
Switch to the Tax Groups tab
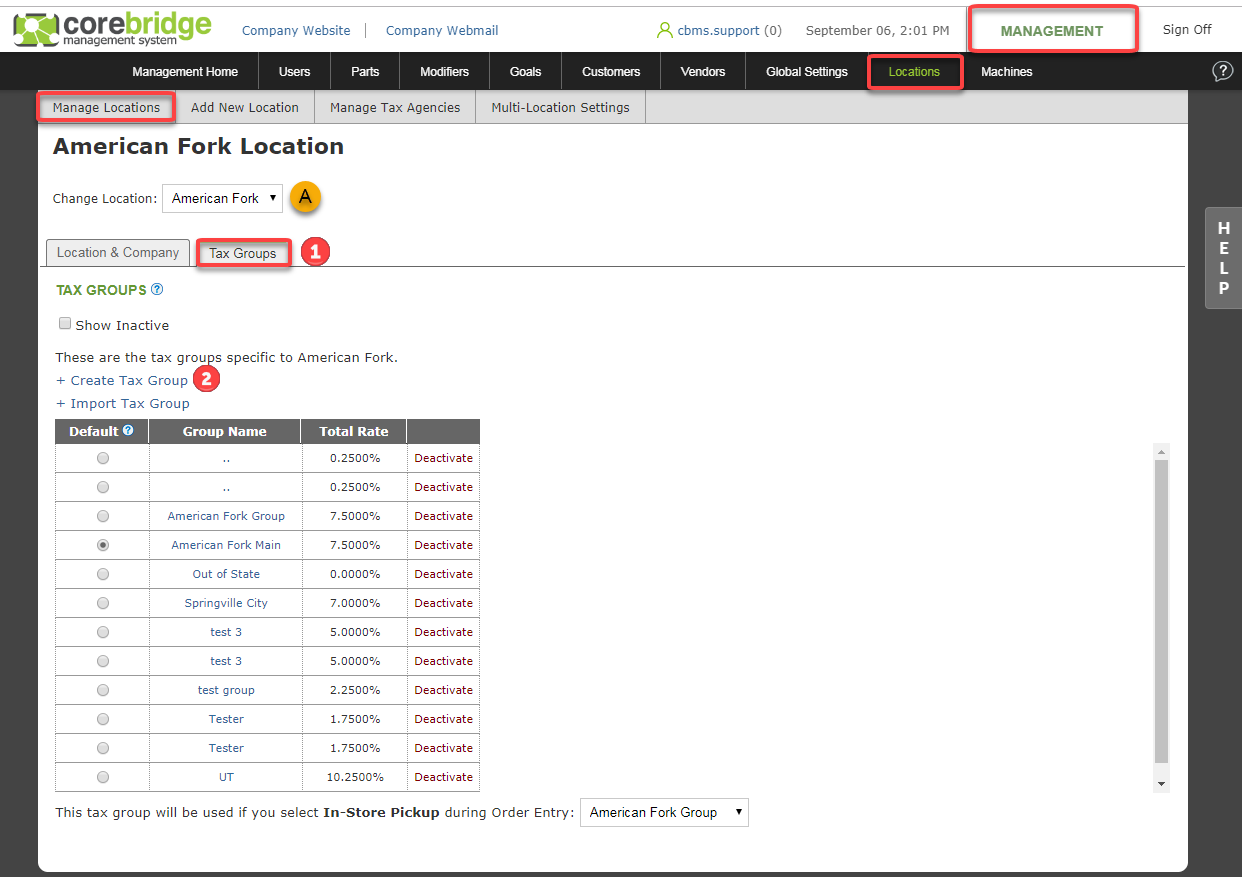point(243,253)
